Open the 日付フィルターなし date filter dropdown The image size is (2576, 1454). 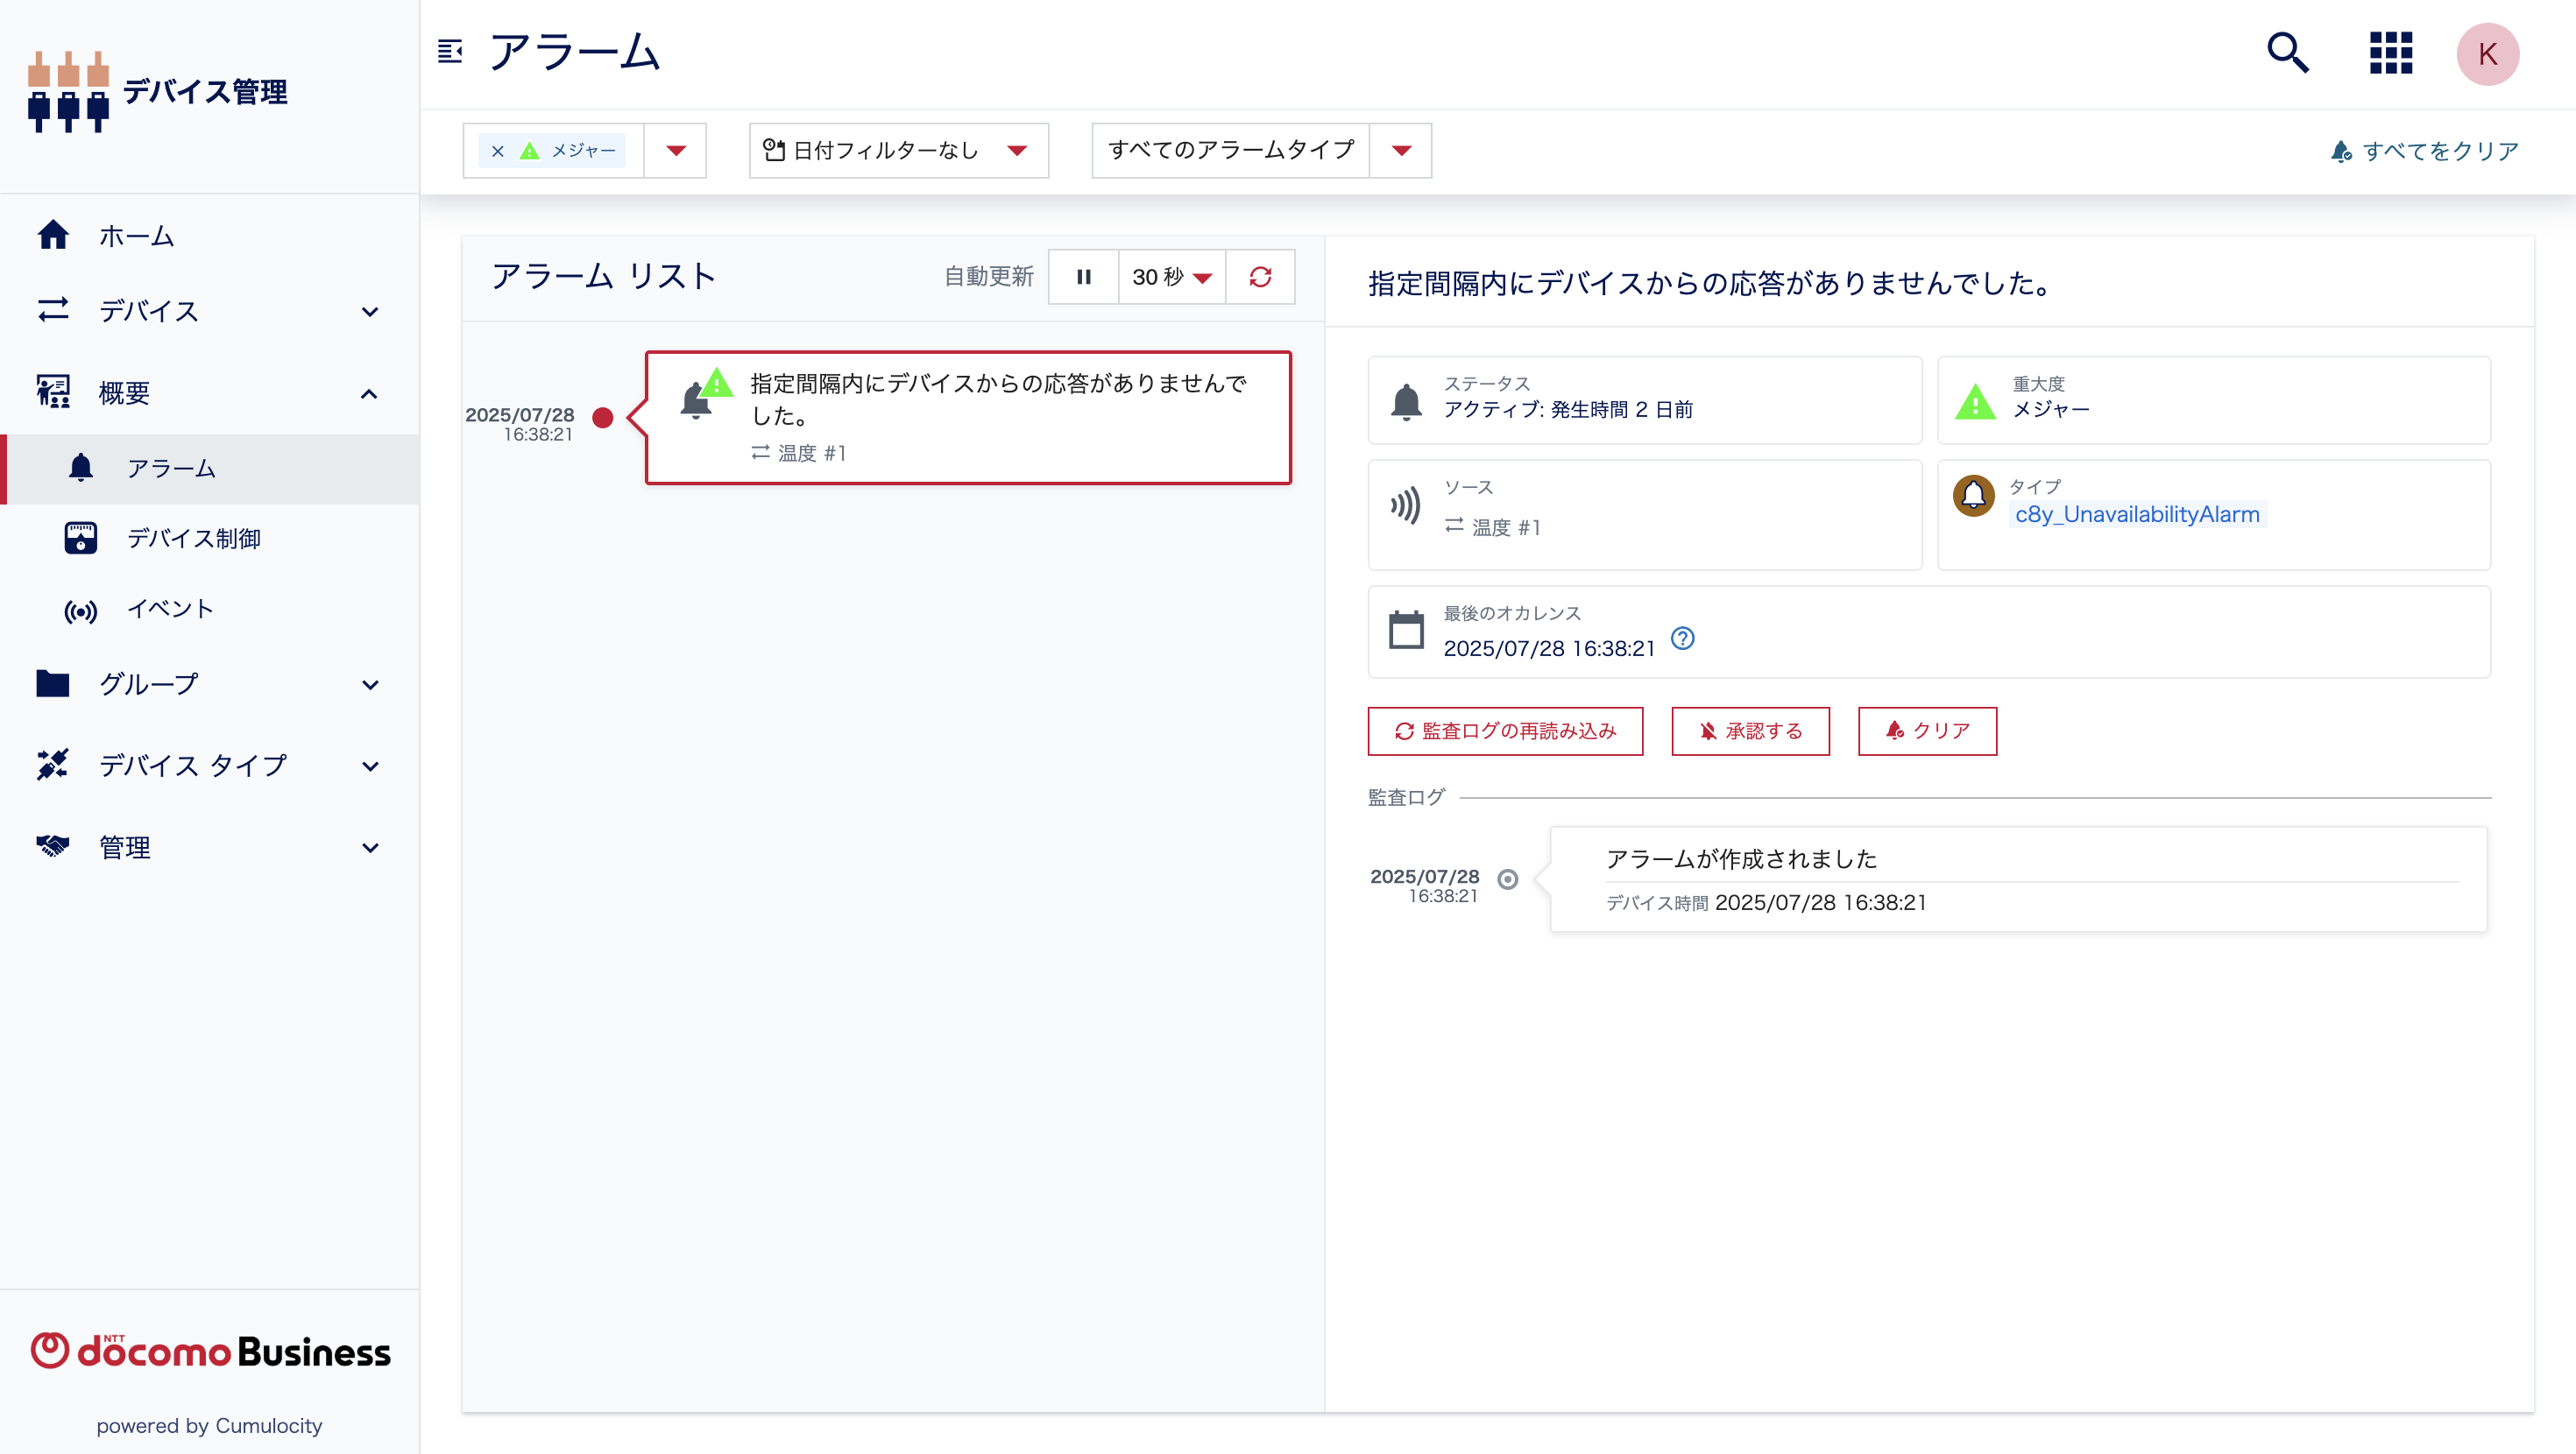click(x=899, y=150)
